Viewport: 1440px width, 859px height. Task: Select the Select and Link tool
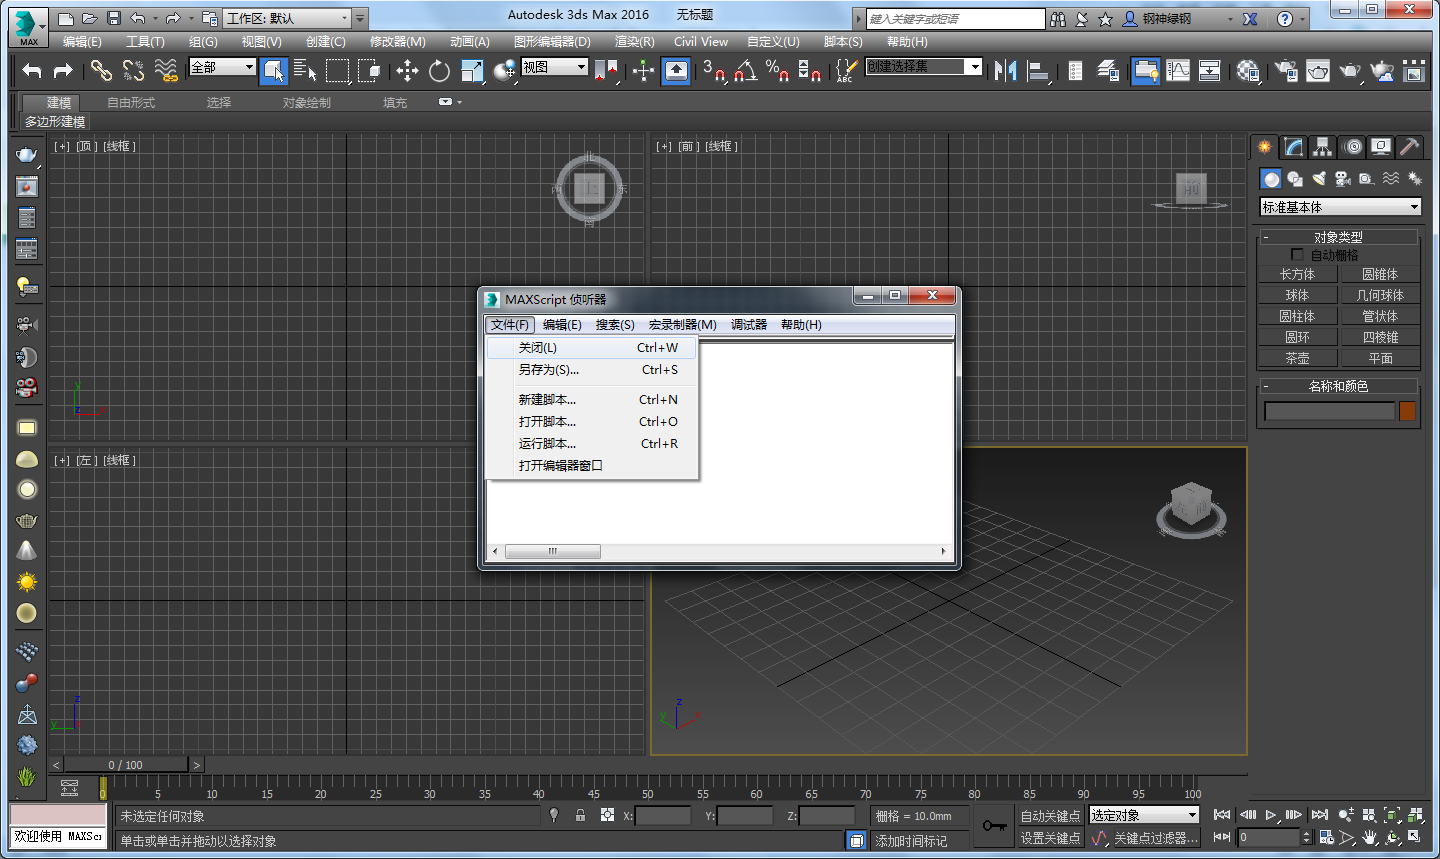coord(101,70)
